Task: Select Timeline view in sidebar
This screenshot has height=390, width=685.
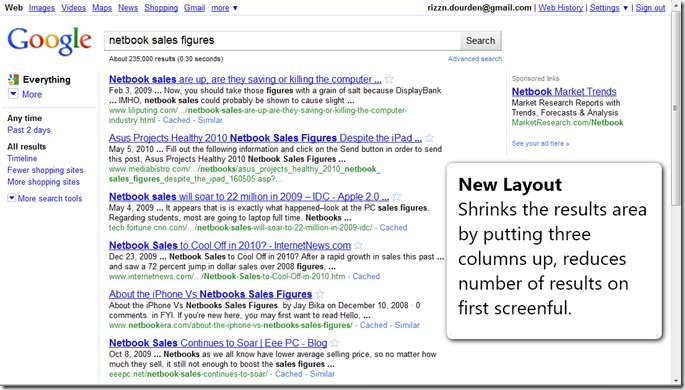Action: (x=22, y=158)
